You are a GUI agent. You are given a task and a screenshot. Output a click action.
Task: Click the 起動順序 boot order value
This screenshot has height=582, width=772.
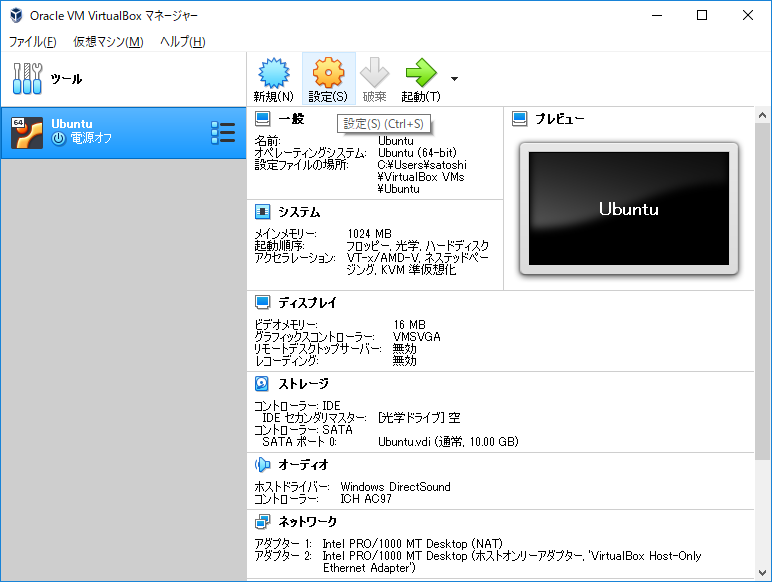(x=418, y=246)
